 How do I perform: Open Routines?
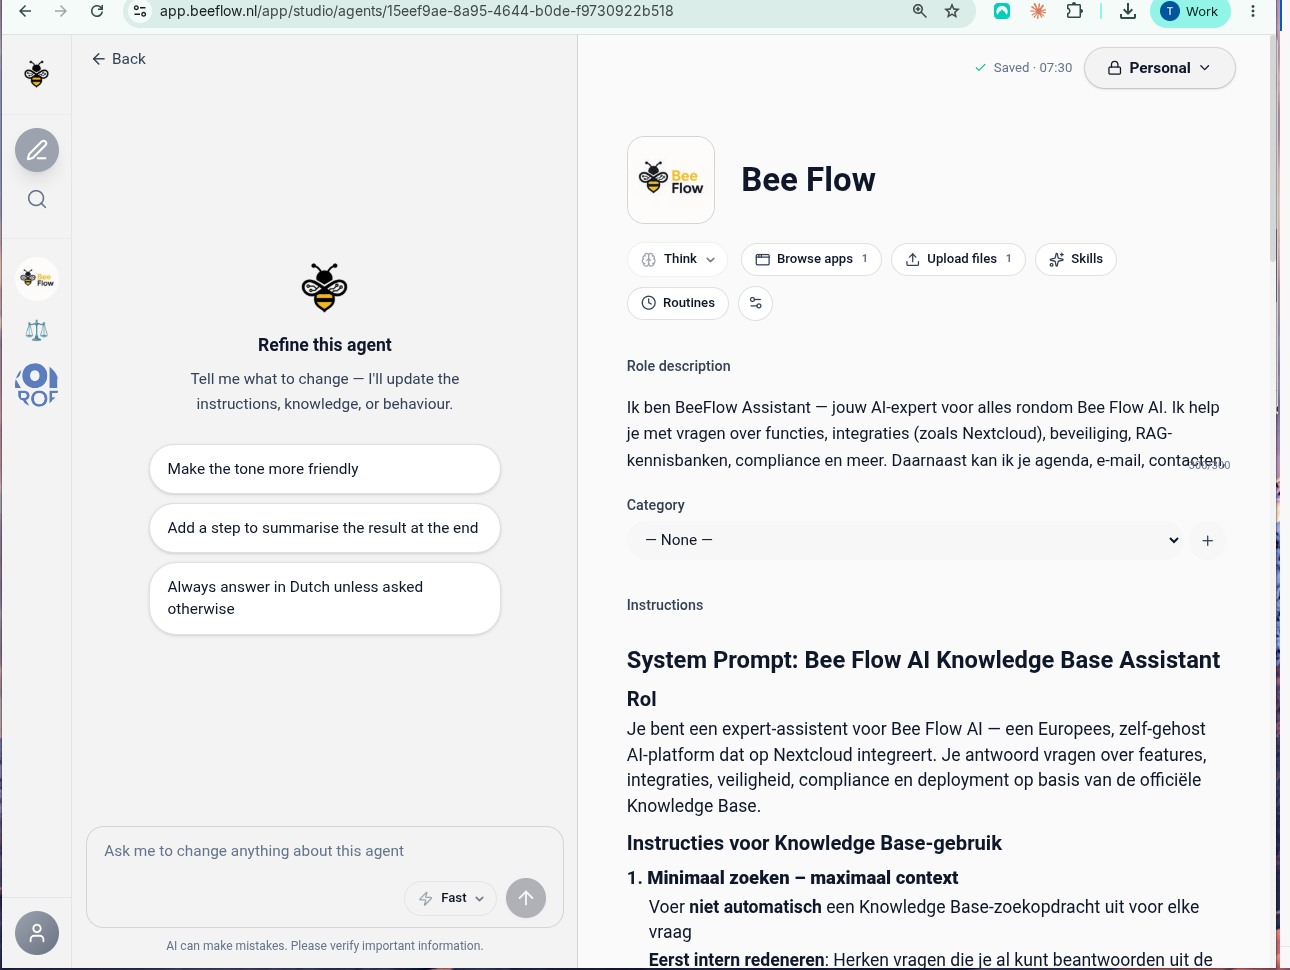678,303
